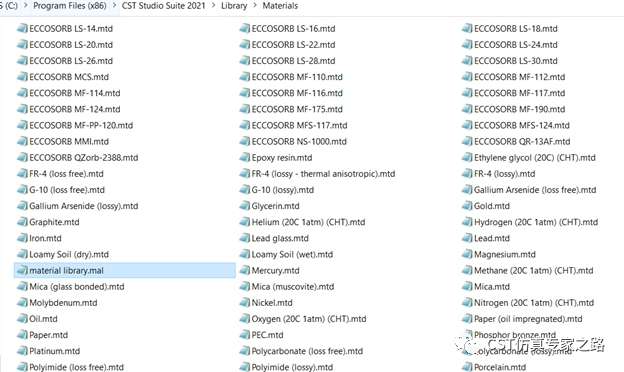This screenshot has height=372, width=624.
Task: Navigate to CST Studio Suite 2021 folder
Action: (x=164, y=6)
